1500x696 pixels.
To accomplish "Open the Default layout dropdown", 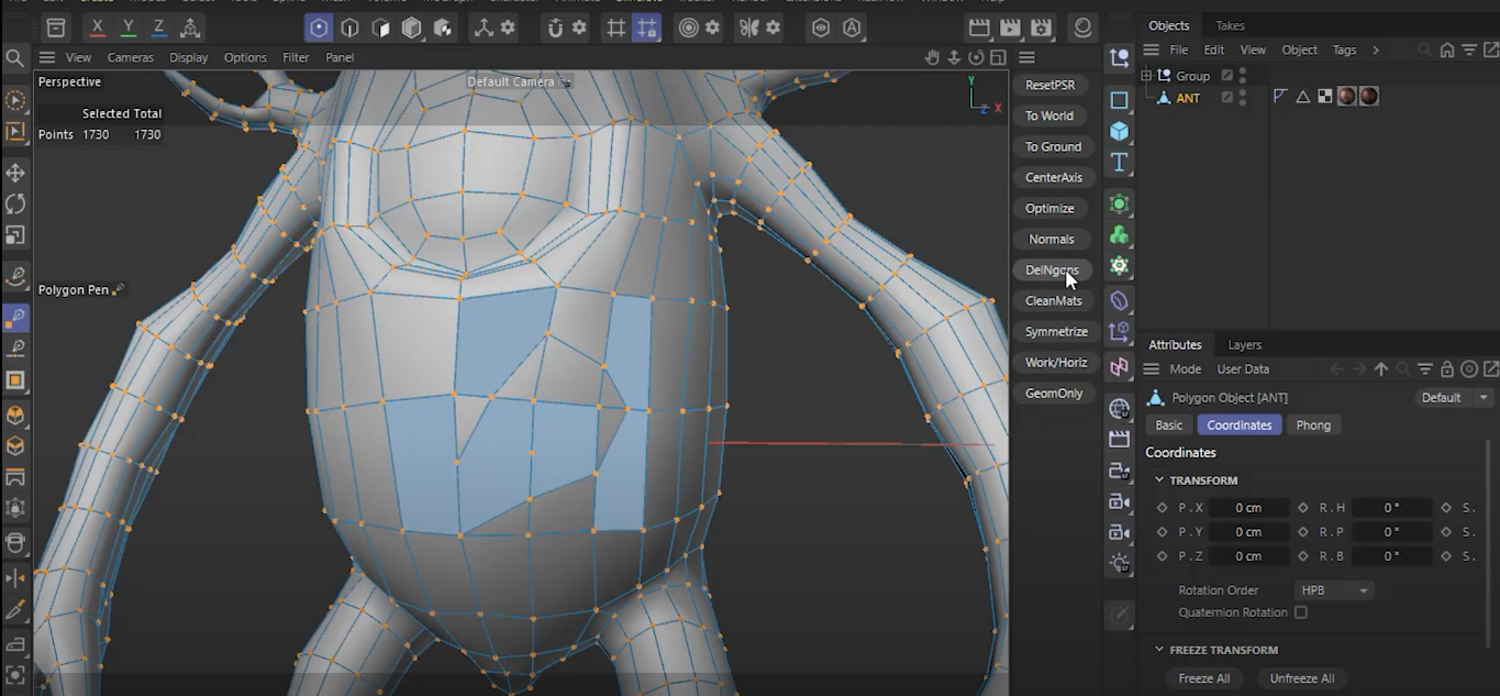I will point(1454,398).
